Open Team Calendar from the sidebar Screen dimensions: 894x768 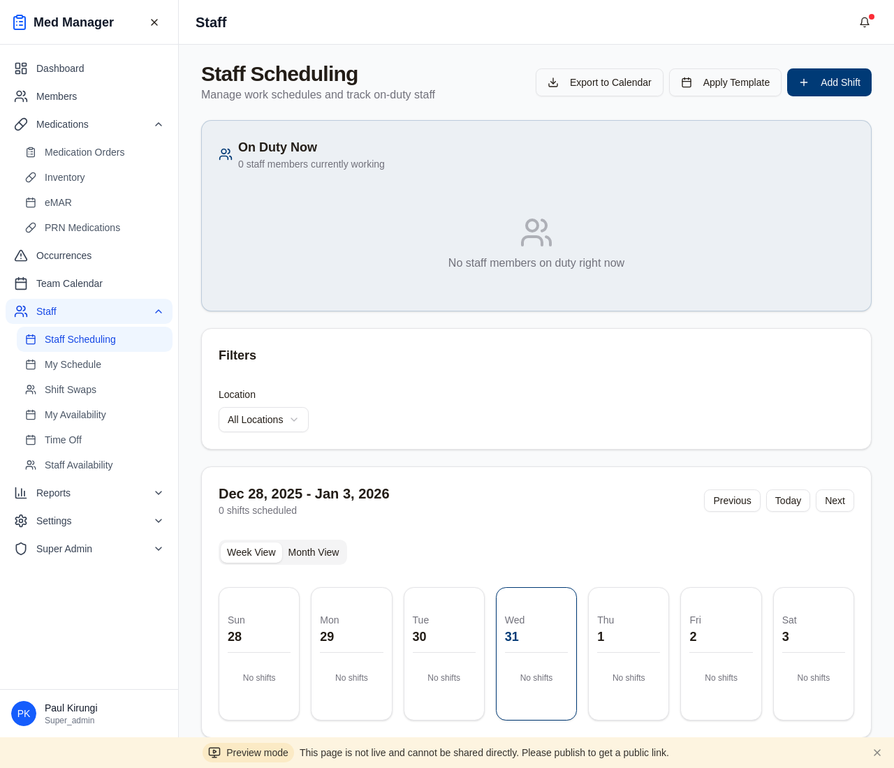68,283
